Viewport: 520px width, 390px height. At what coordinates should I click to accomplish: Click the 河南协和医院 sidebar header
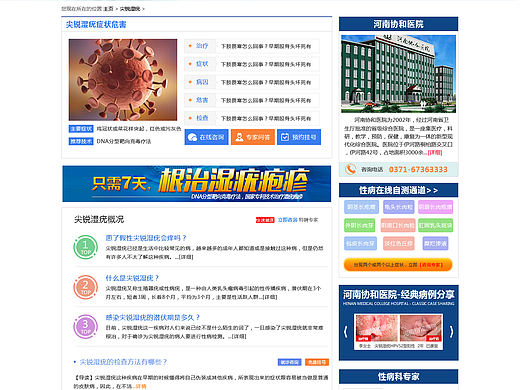[x=398, y=24]
